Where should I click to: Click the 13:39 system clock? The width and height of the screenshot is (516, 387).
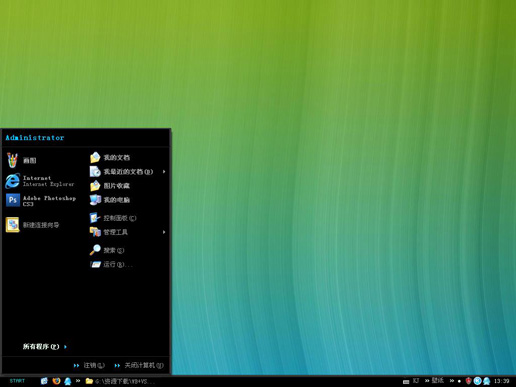pyautogui.click(x=502, y=381)
